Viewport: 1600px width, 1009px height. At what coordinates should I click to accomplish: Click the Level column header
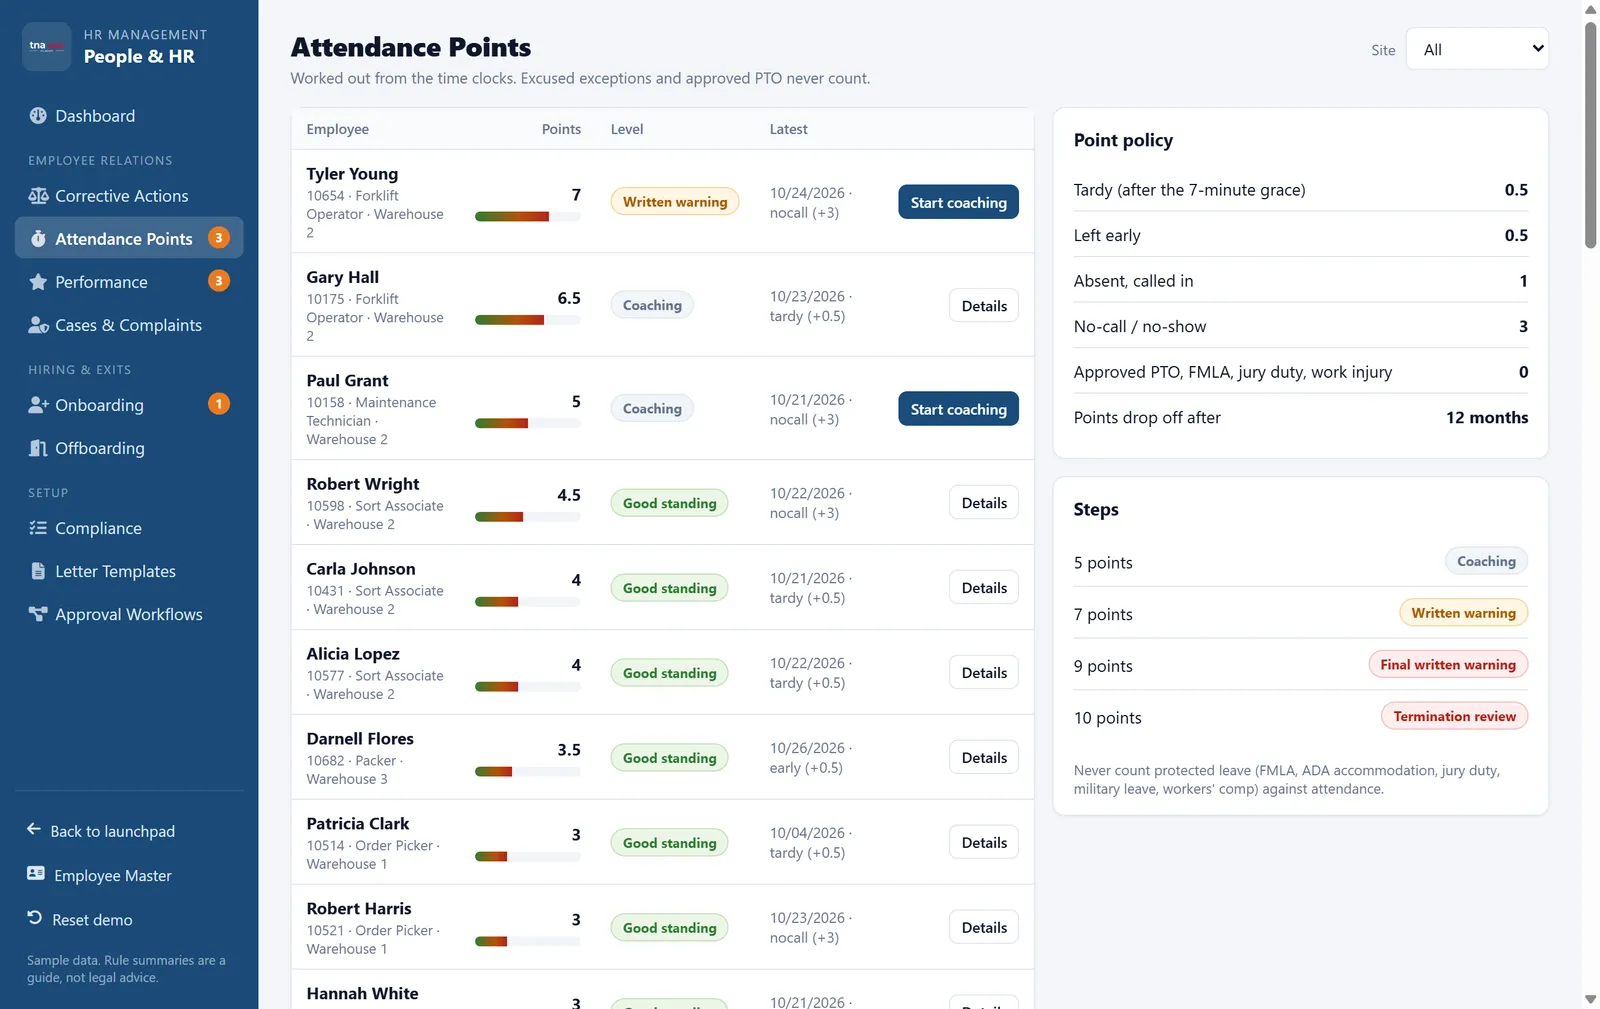pyautogui.click(x=627, y=129)
